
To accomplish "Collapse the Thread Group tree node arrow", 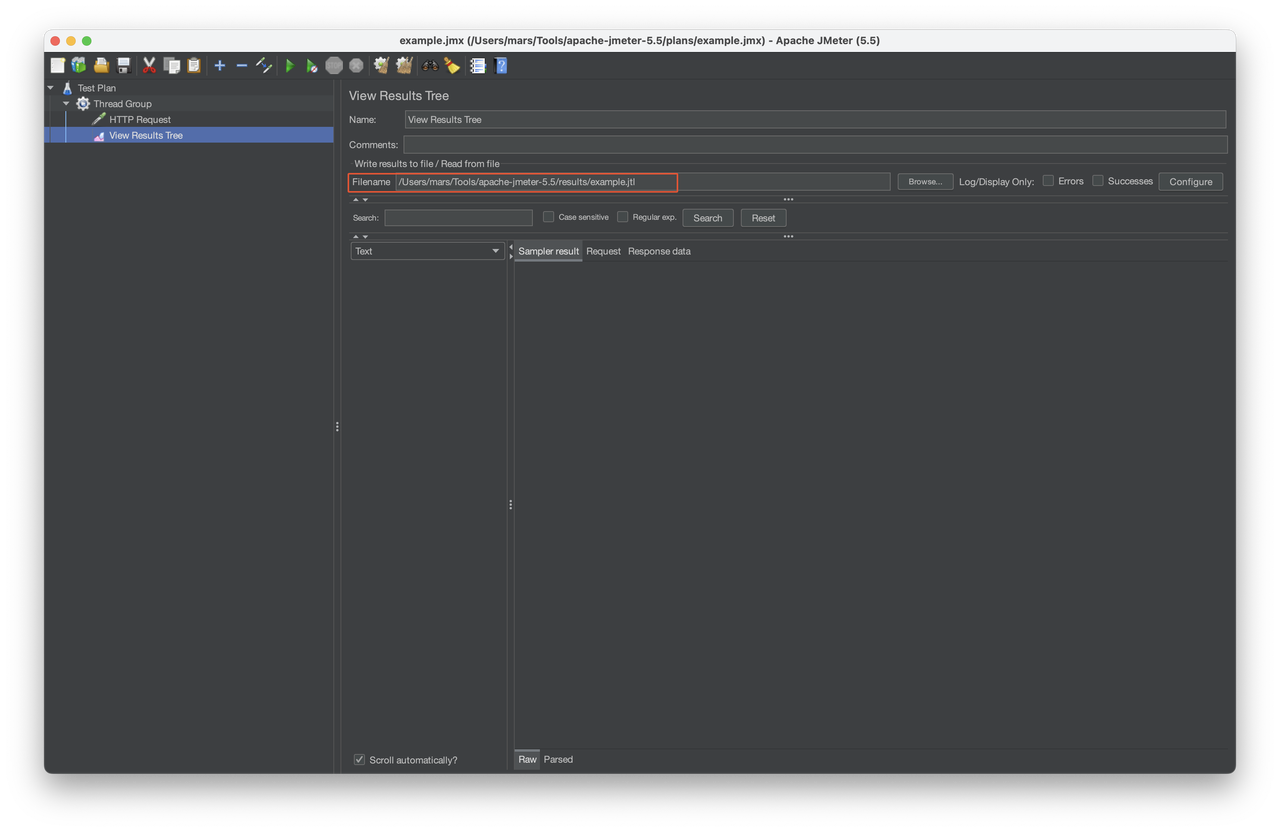I will coord(66,104).
